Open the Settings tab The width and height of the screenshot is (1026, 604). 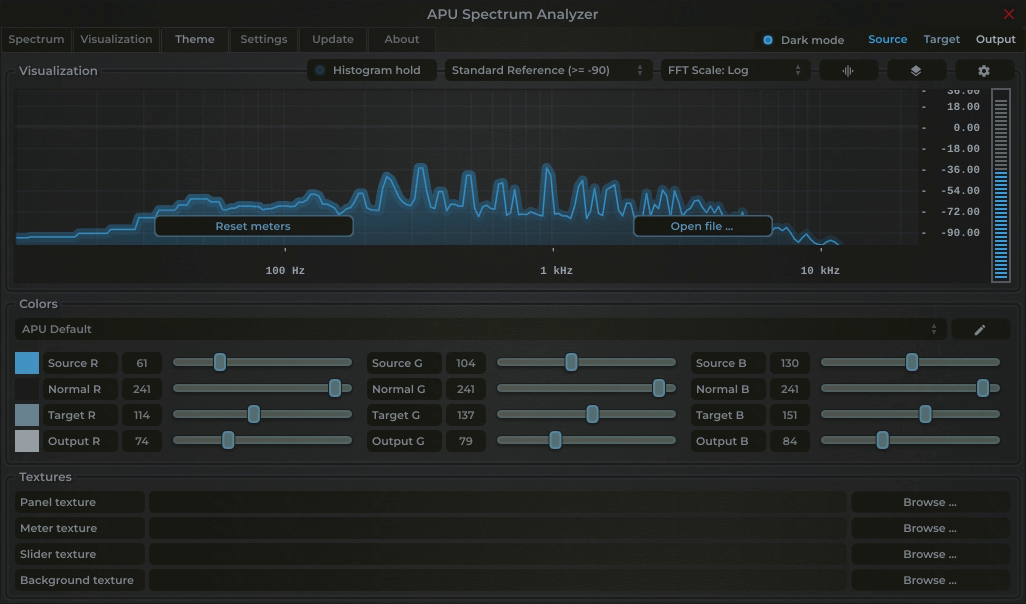[264, 39]
